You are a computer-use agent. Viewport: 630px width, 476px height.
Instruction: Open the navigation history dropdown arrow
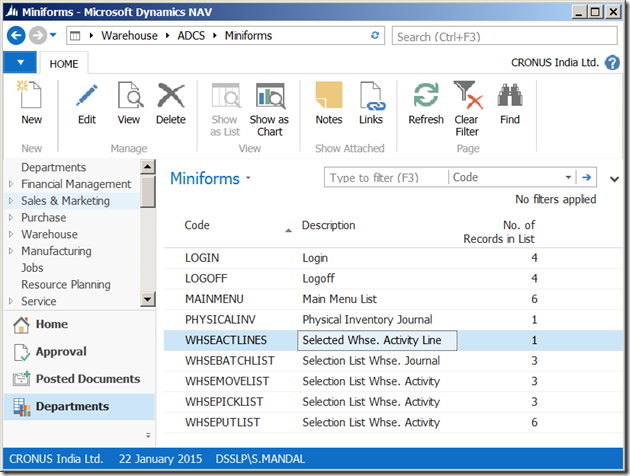coord(53,35)
